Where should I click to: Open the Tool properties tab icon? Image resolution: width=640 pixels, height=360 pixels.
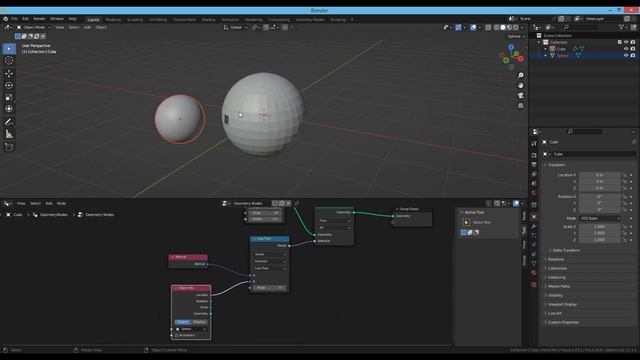pos(534,144)
